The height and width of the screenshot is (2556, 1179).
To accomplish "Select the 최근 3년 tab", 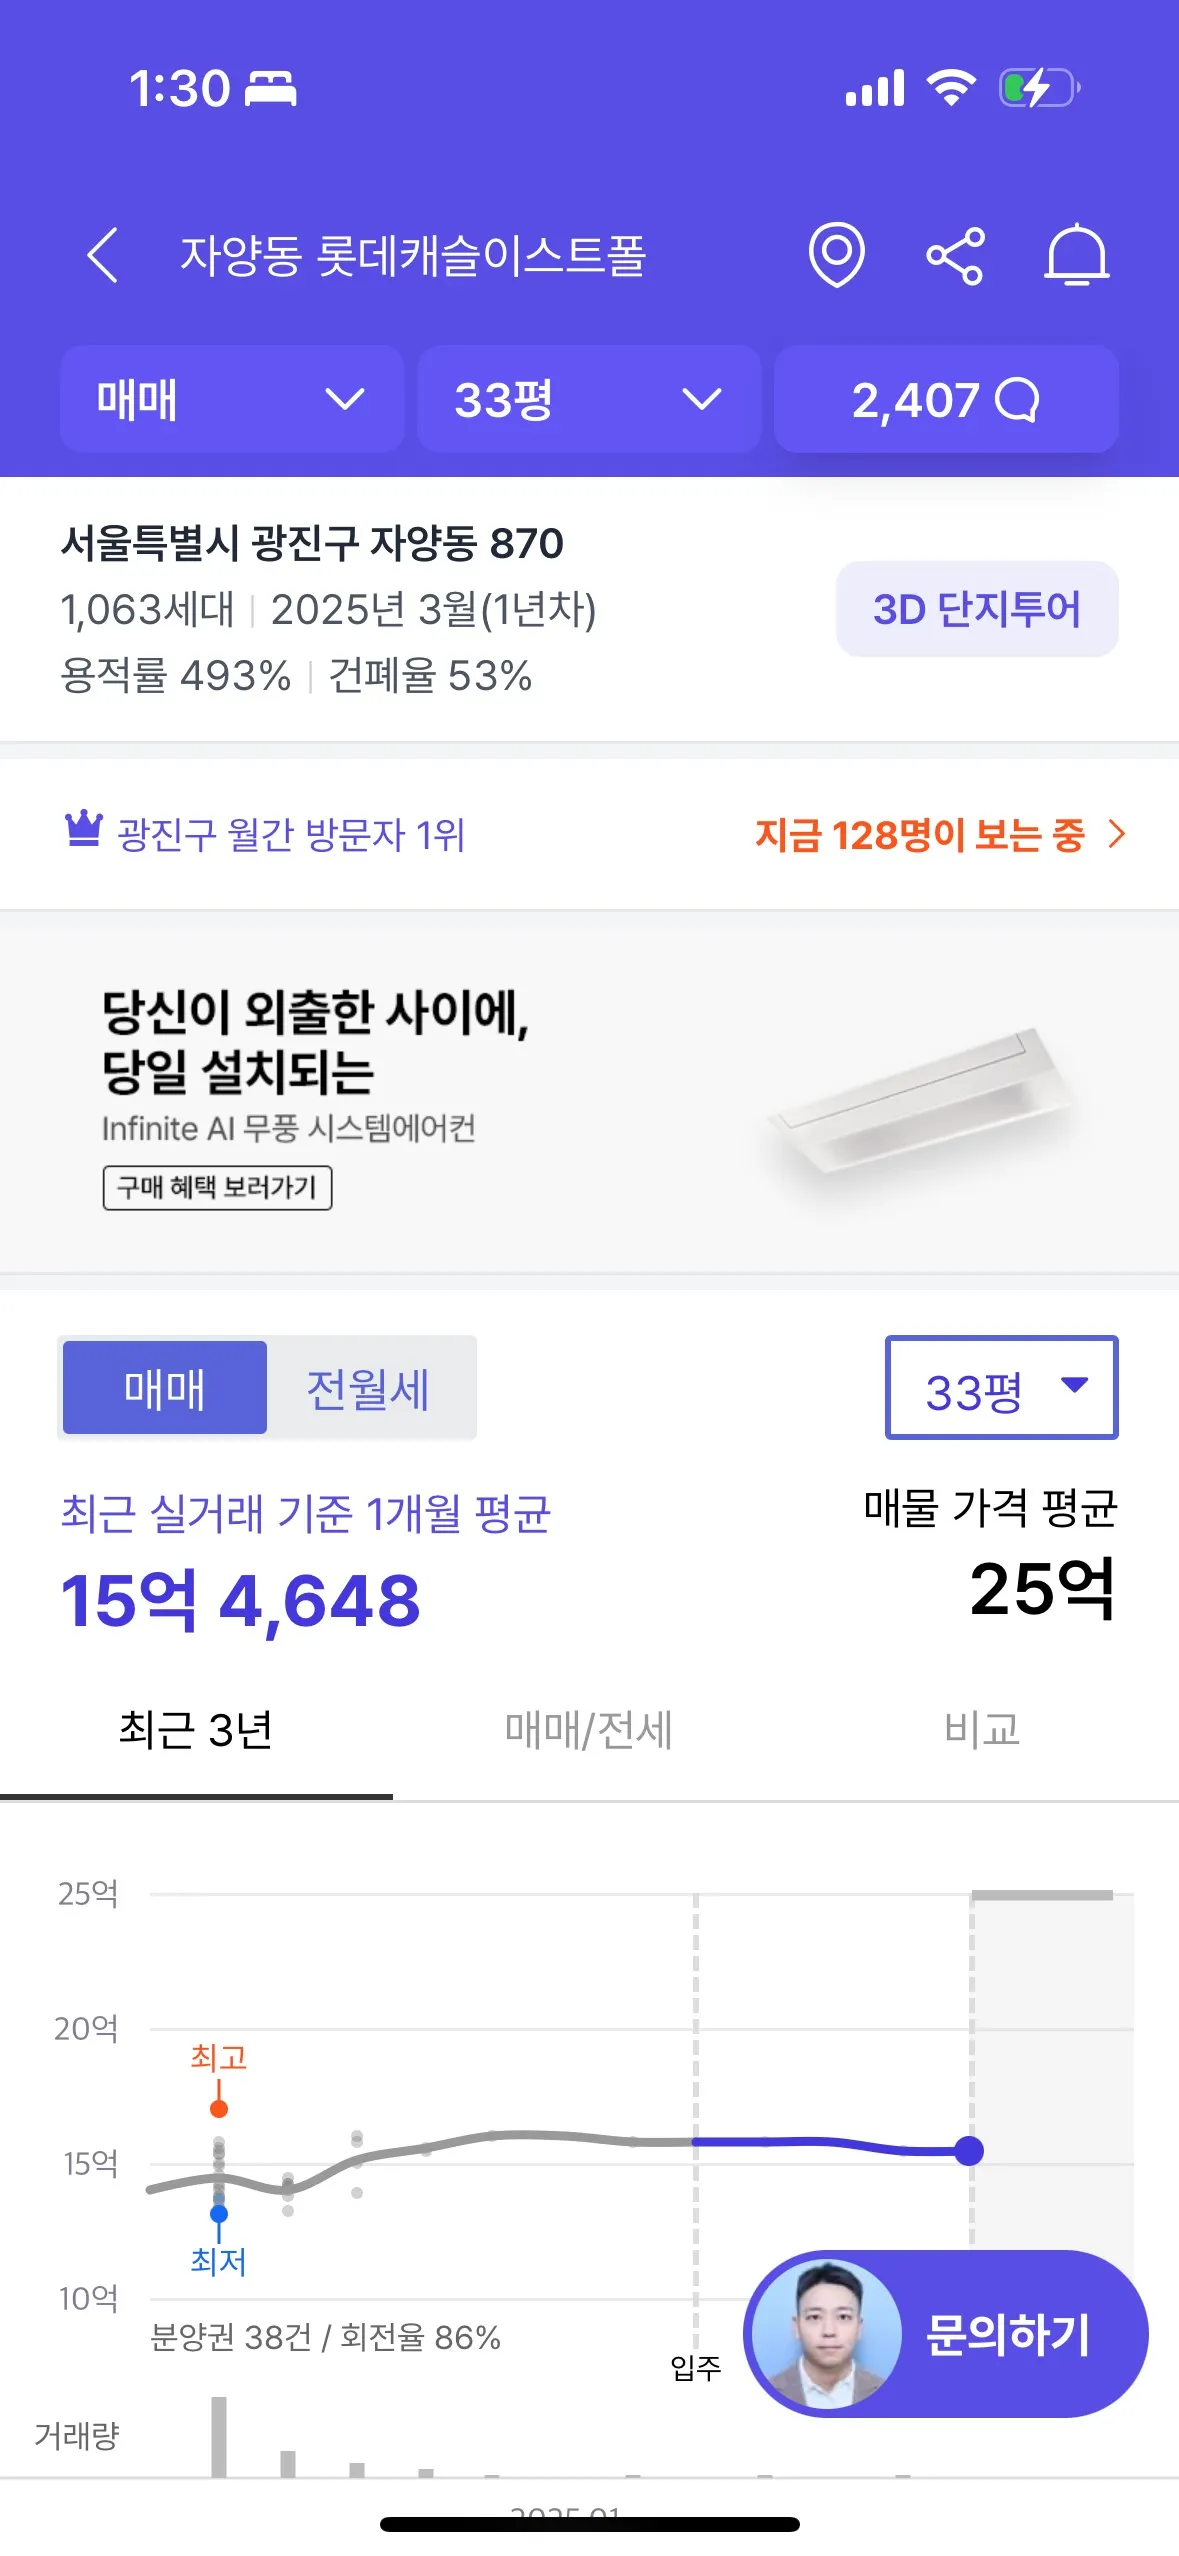I will pos(196,1730).
